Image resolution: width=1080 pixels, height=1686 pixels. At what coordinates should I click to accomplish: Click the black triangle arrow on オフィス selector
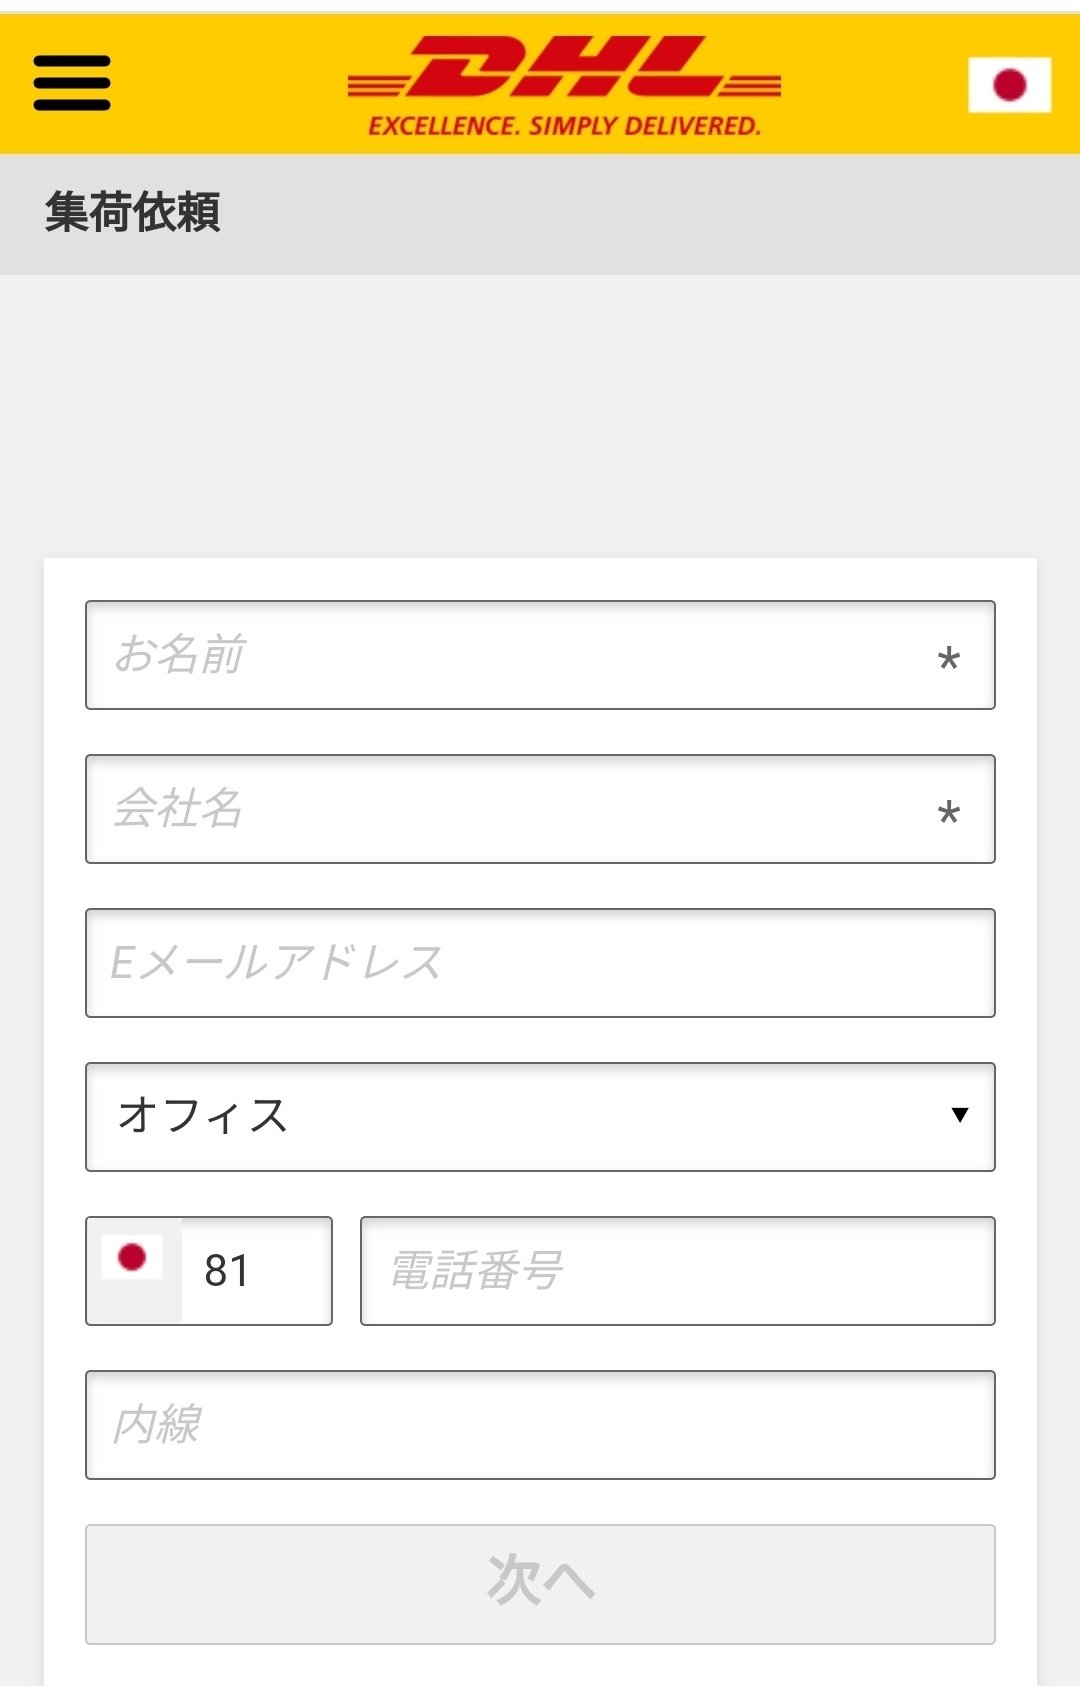click(x=960, y=1115)
